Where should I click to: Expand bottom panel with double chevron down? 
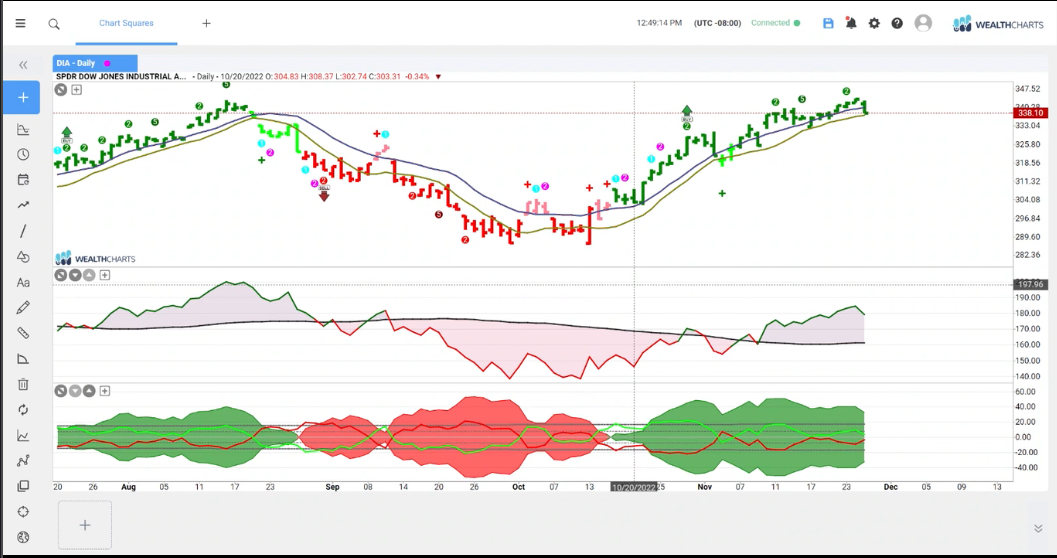[1038, 528]
